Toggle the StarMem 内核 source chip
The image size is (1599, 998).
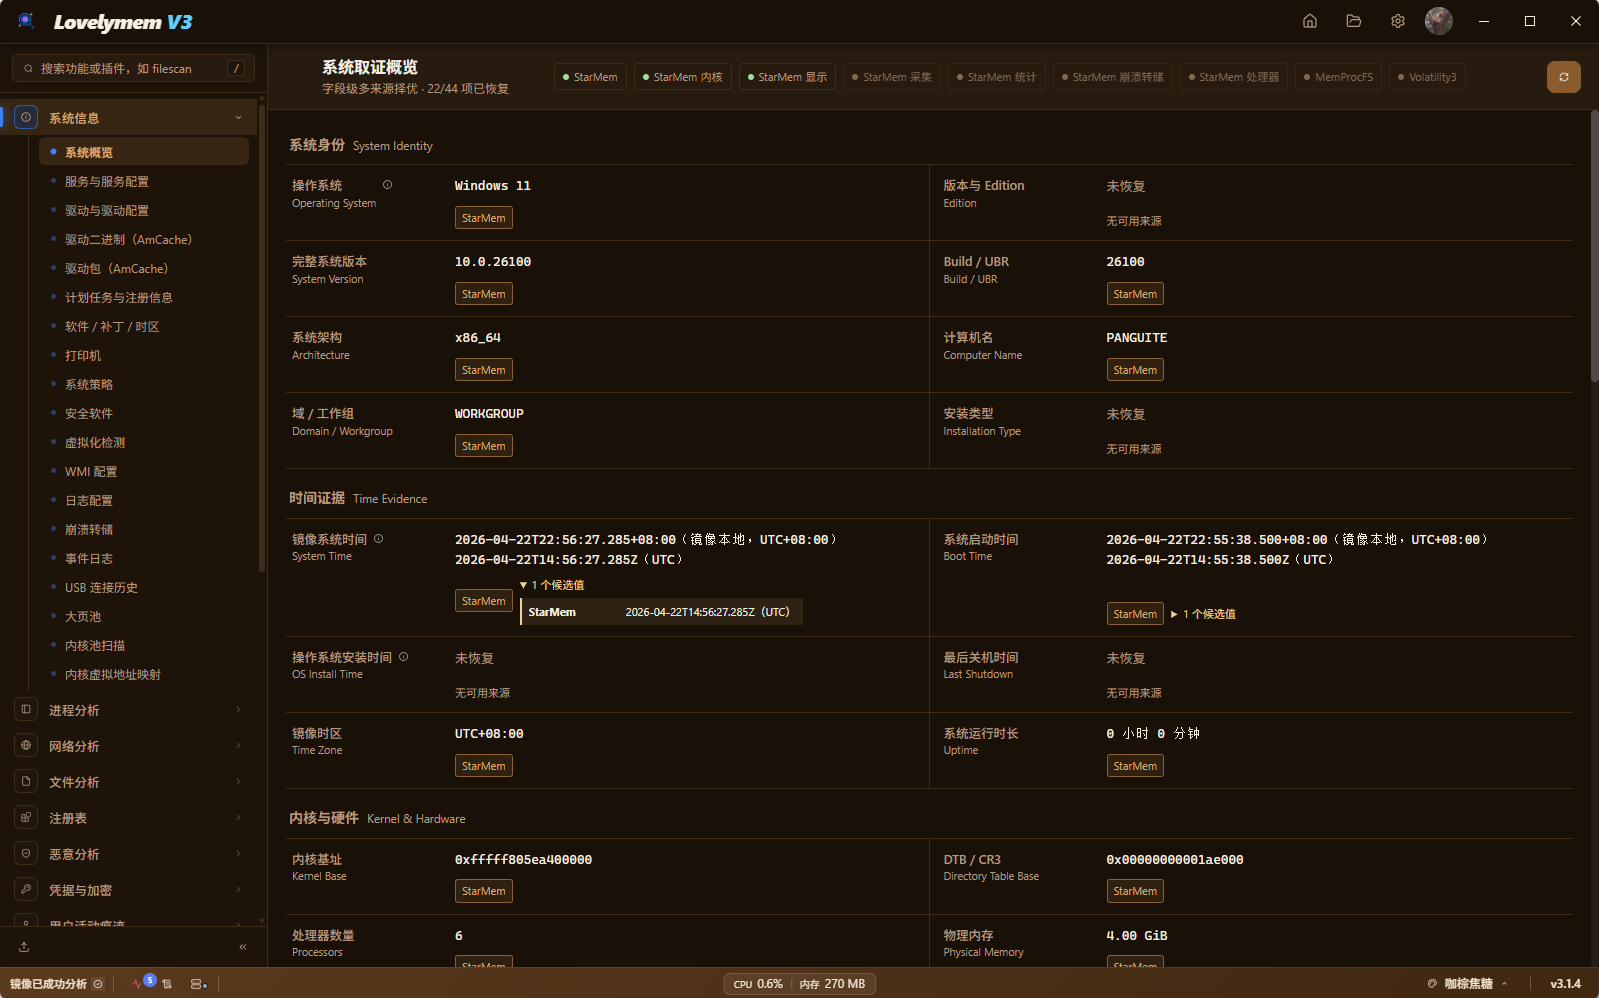(683, 77)
